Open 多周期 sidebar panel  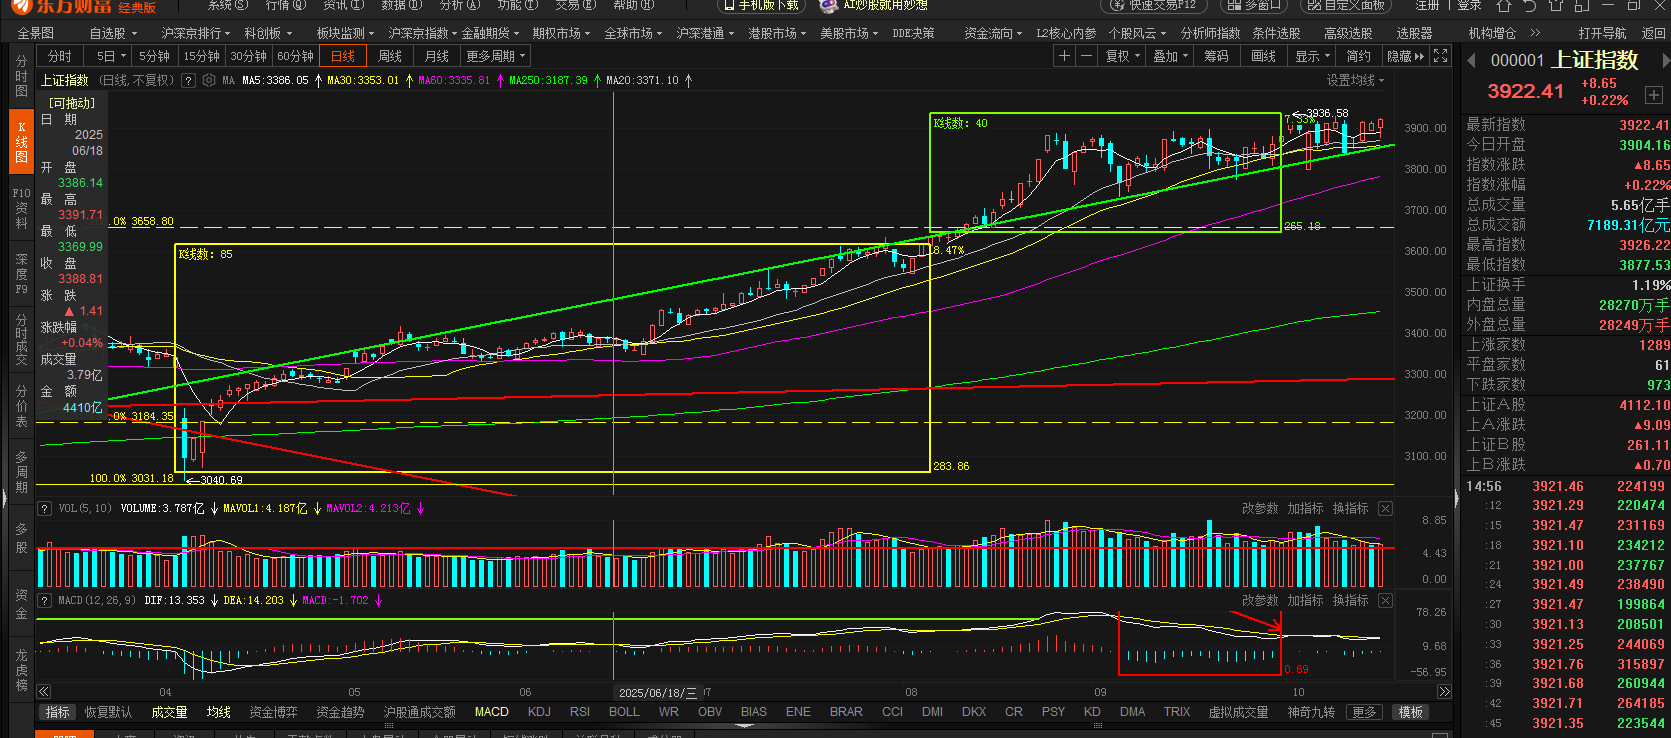[21, 471]
